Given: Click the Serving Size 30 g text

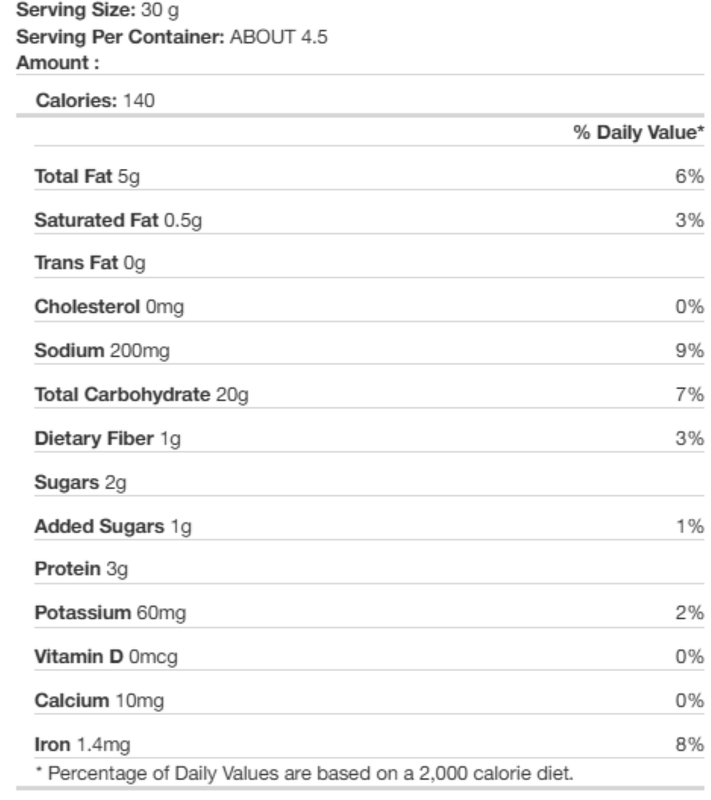Looking at the screenshot, I should click(x=97, y=10).
